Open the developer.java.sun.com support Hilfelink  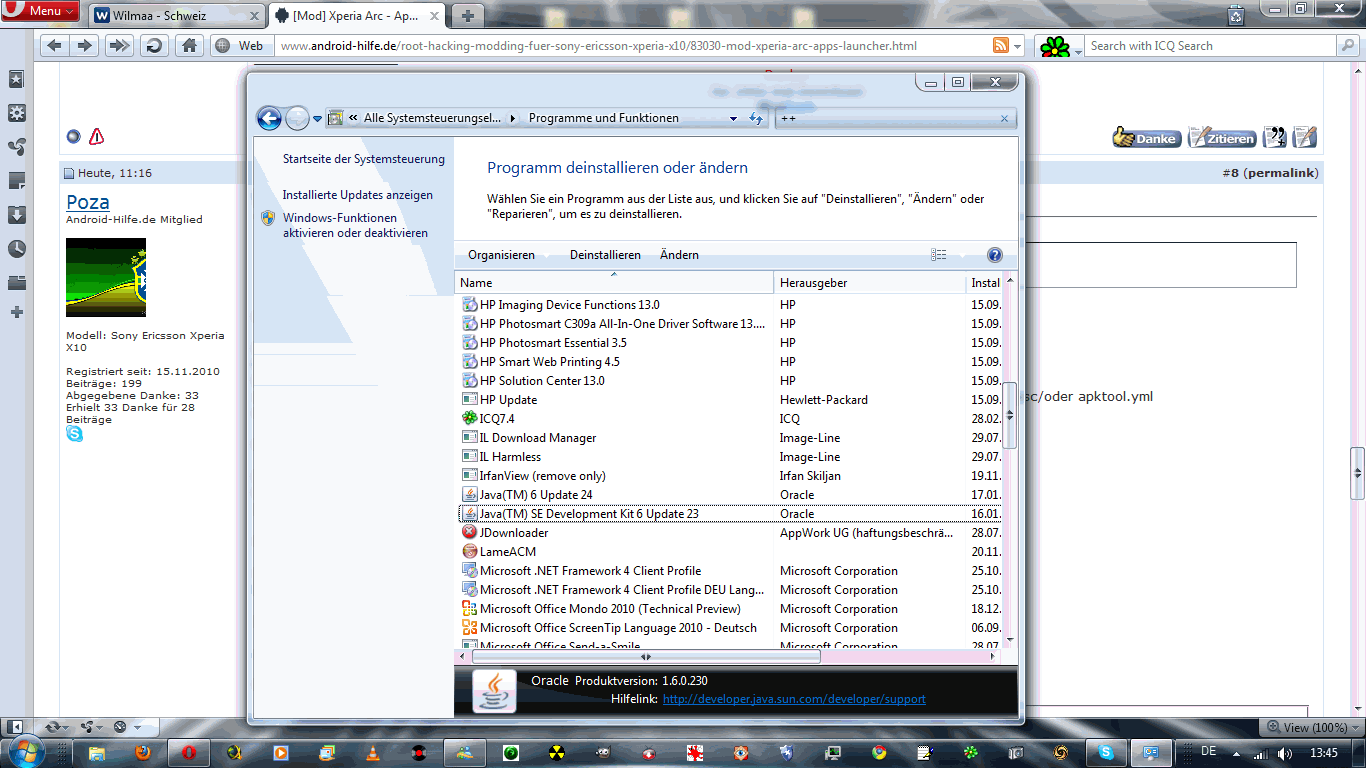tap(794, 699)
